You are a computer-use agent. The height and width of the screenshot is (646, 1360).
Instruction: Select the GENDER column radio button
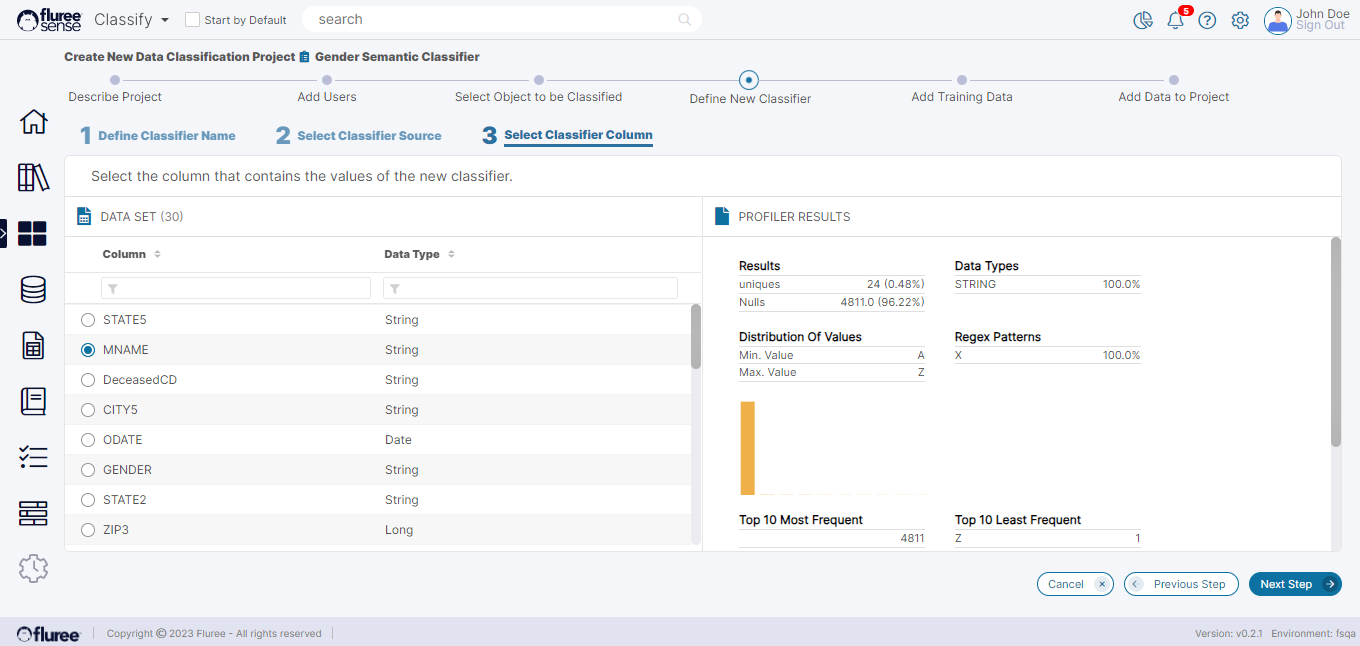tap(88, 470)
